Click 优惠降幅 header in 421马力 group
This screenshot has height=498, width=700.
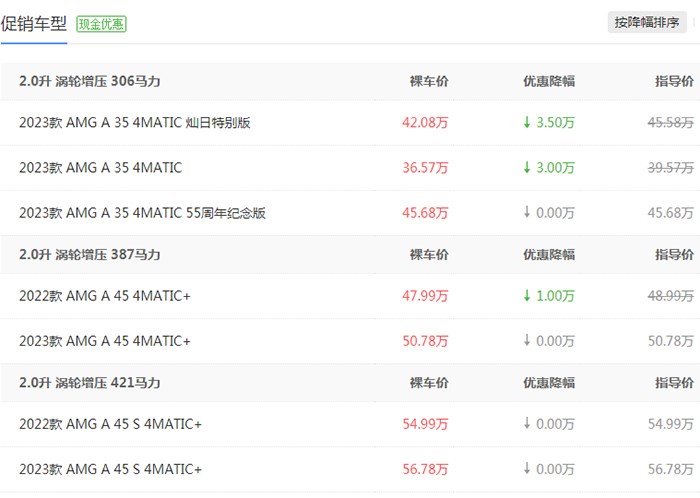click(x=549, y=382)
